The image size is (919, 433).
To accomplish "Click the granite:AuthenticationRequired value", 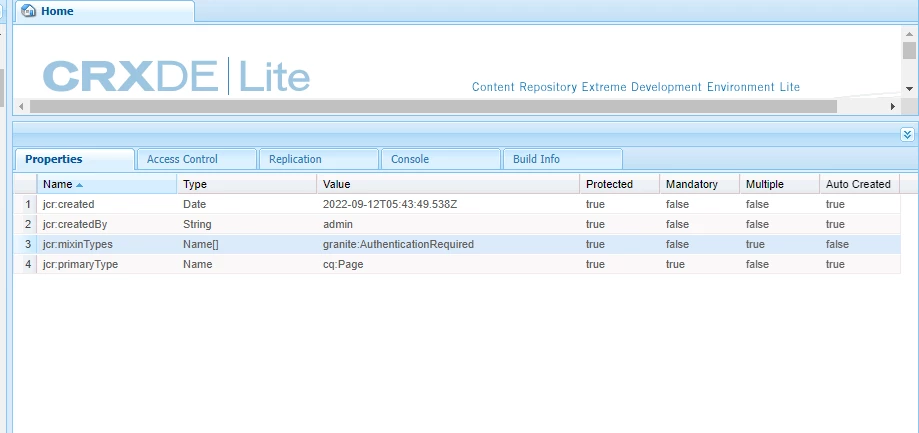I will 398,244.
